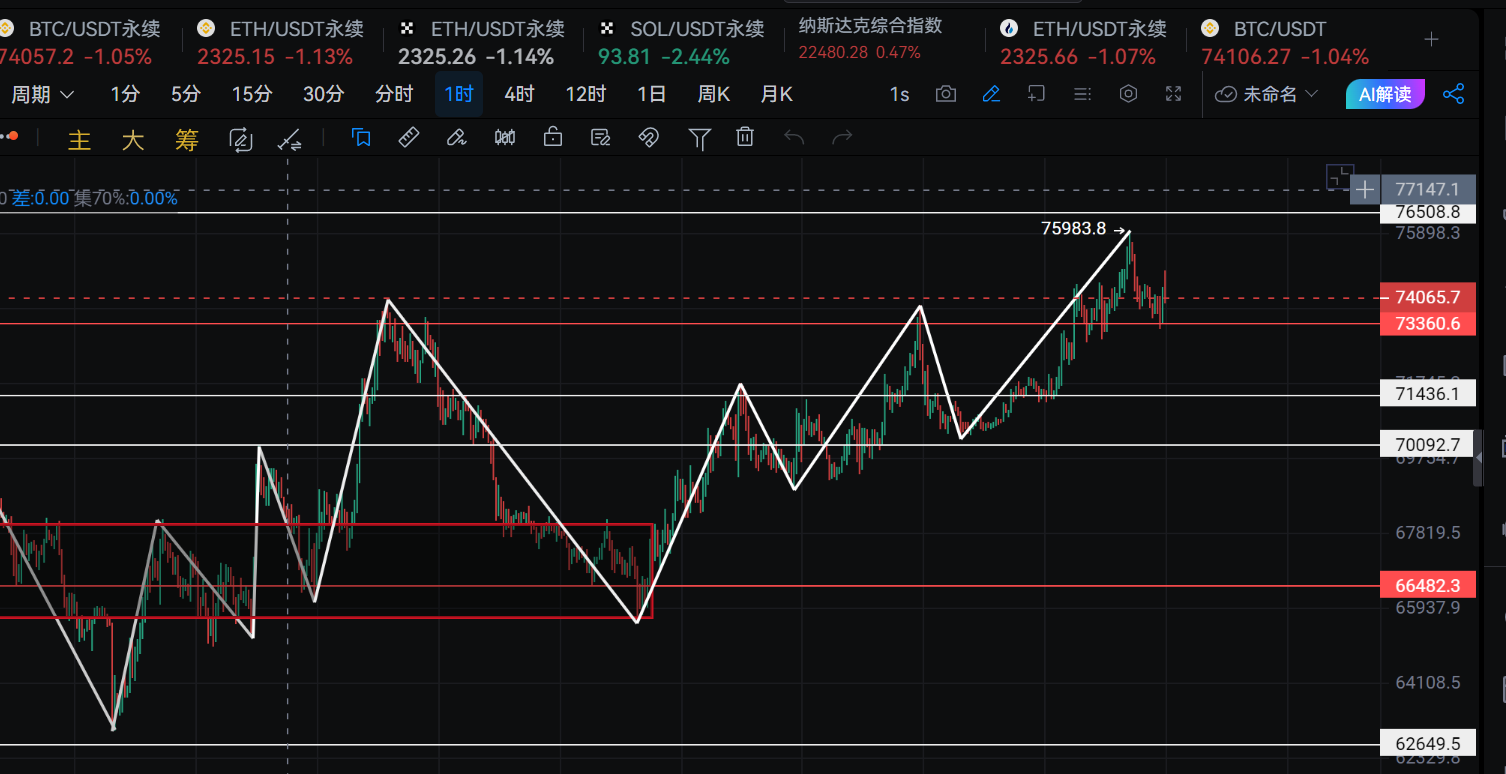Take a chart screenshot with camera icon
The width and height of the screenshot is (1506, 774).
[945, 94]
